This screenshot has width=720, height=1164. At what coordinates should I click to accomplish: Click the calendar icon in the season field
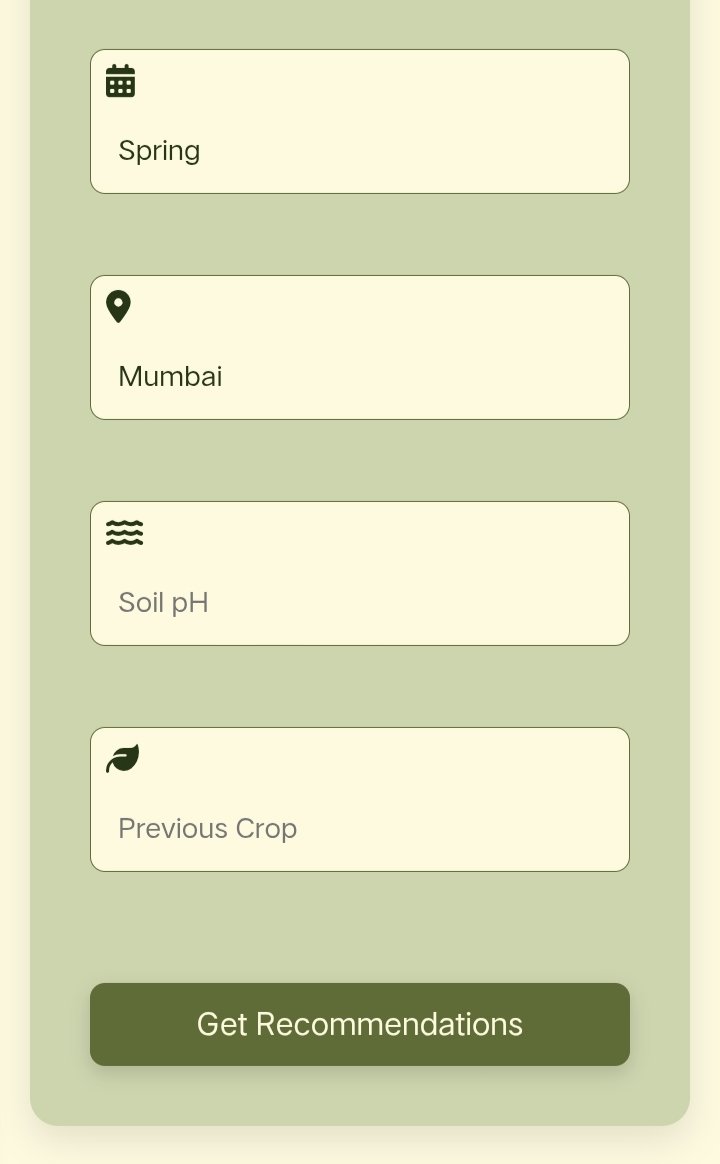[120, 81]
